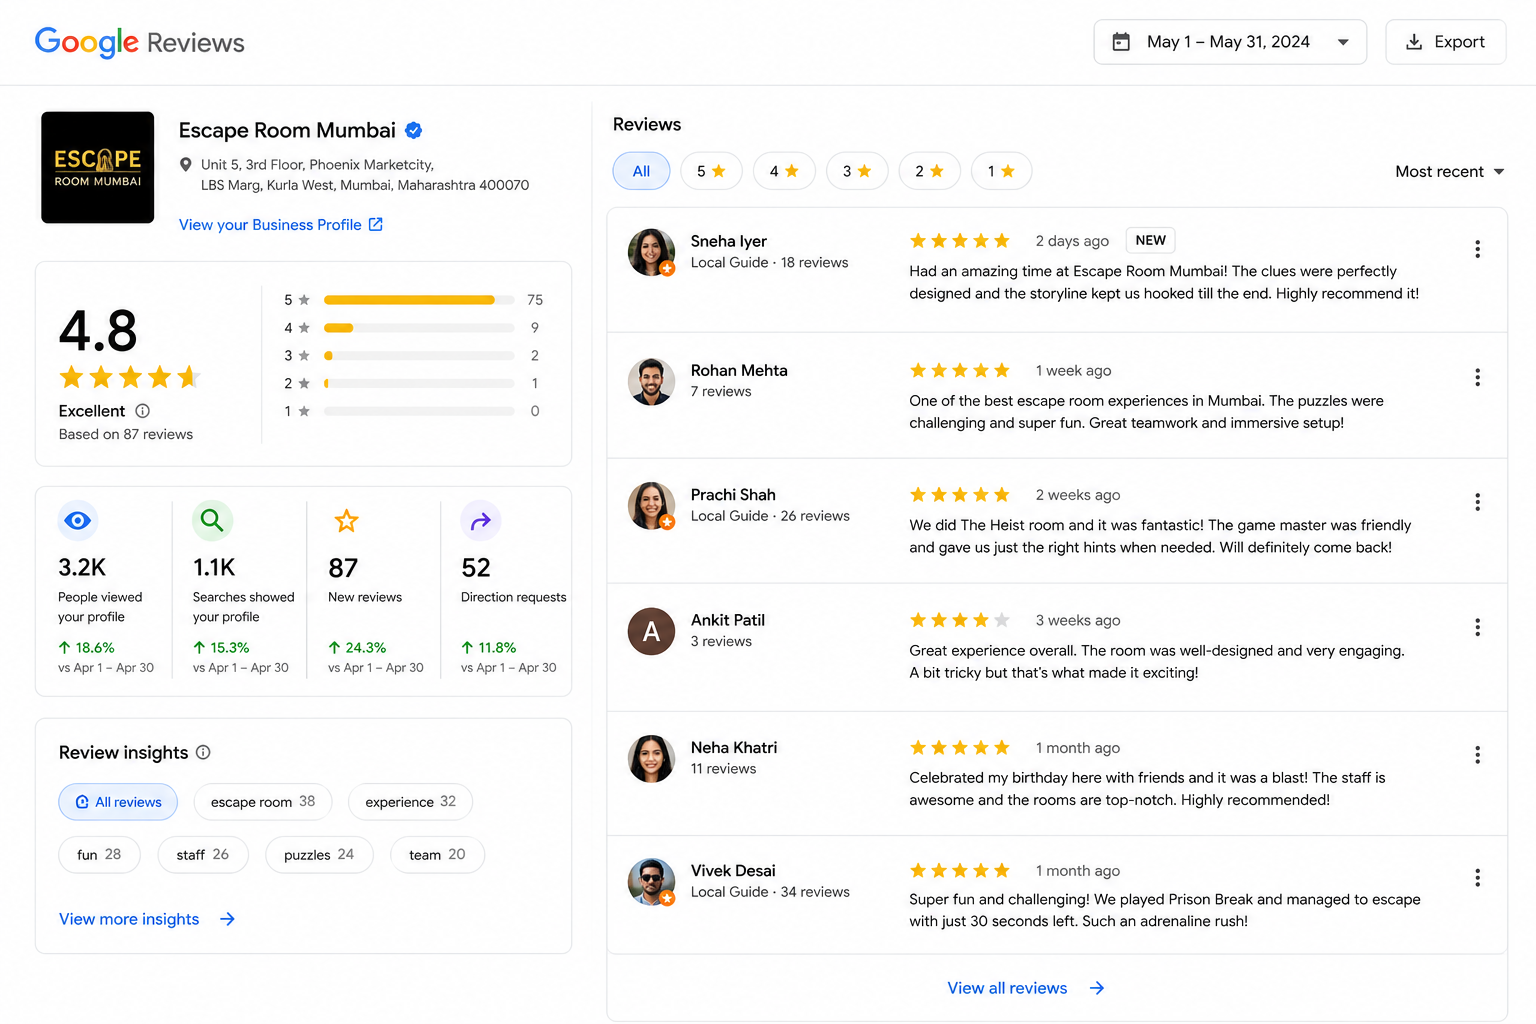Click the arrow icon for direction requests
The height and width of the screenshot is (1024, 1536).
481,520
